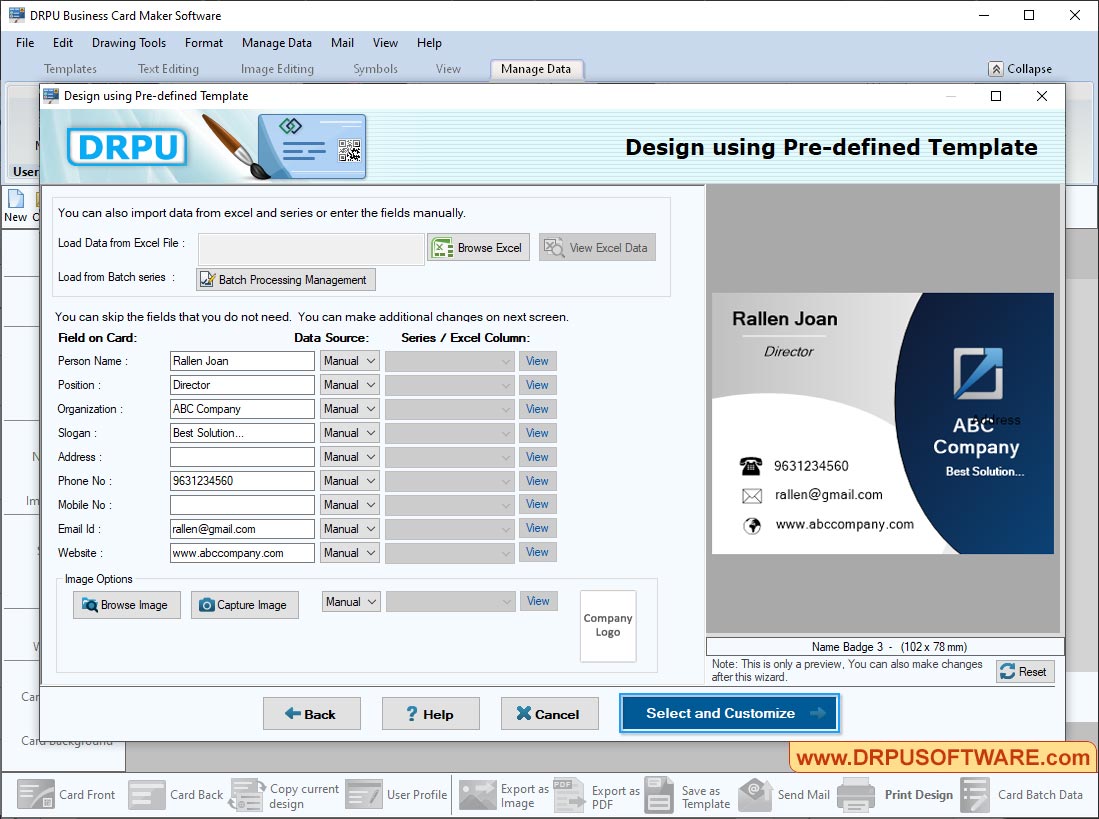Open Batch Processing Management
The image size is (1099, 819).
coord(285,279)
